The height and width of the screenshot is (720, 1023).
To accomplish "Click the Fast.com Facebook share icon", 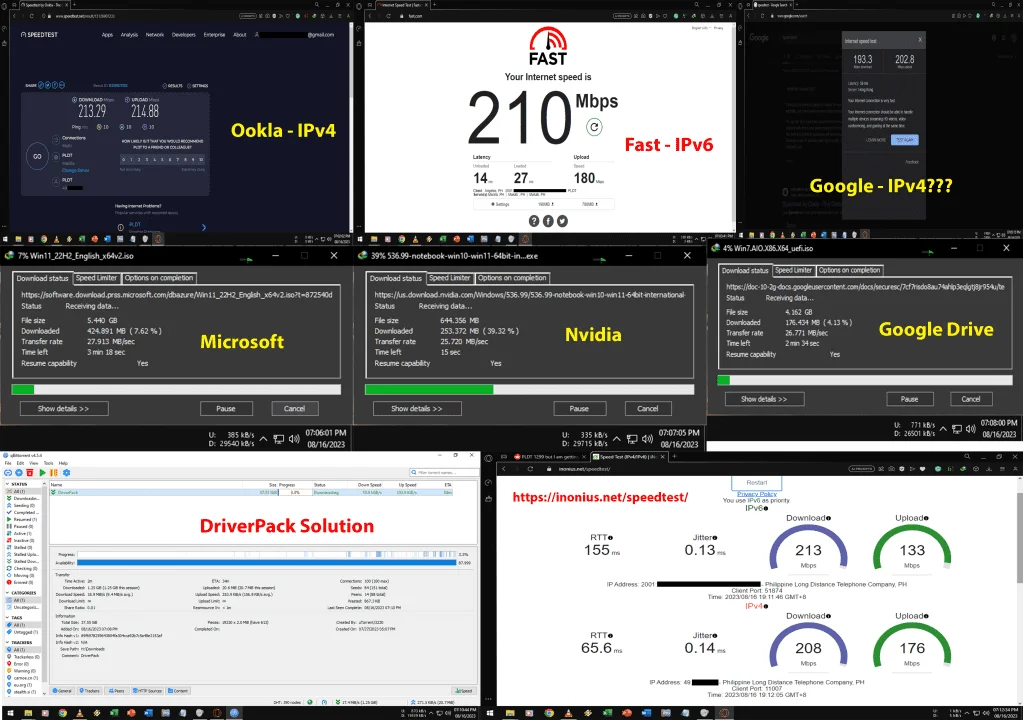I will (548, 221).
